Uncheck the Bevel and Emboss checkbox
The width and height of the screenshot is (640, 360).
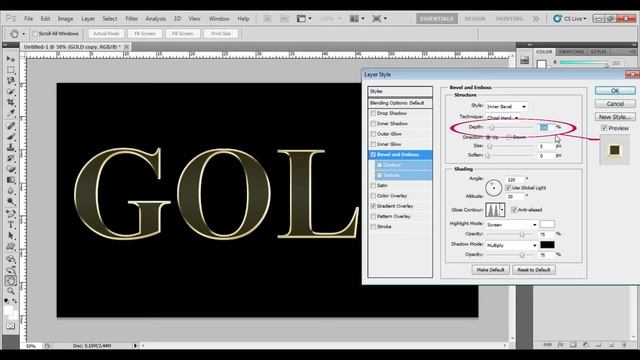click(x=373, y=155)
